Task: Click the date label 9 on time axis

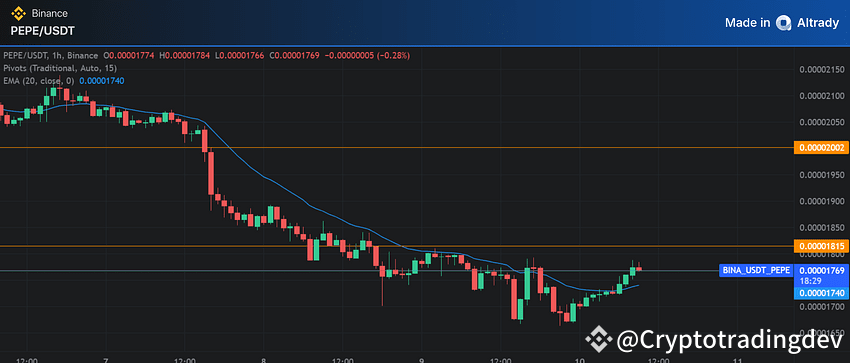Action: click(x=421, y=360)
